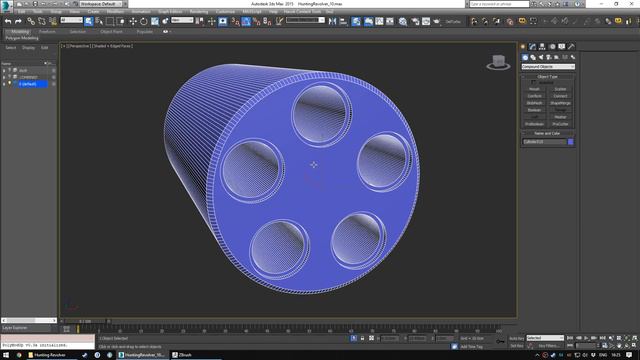Viewport: 640px width, 360px height.
Task: Activate the Select and Rotate tool
Action: coord(144,21)
